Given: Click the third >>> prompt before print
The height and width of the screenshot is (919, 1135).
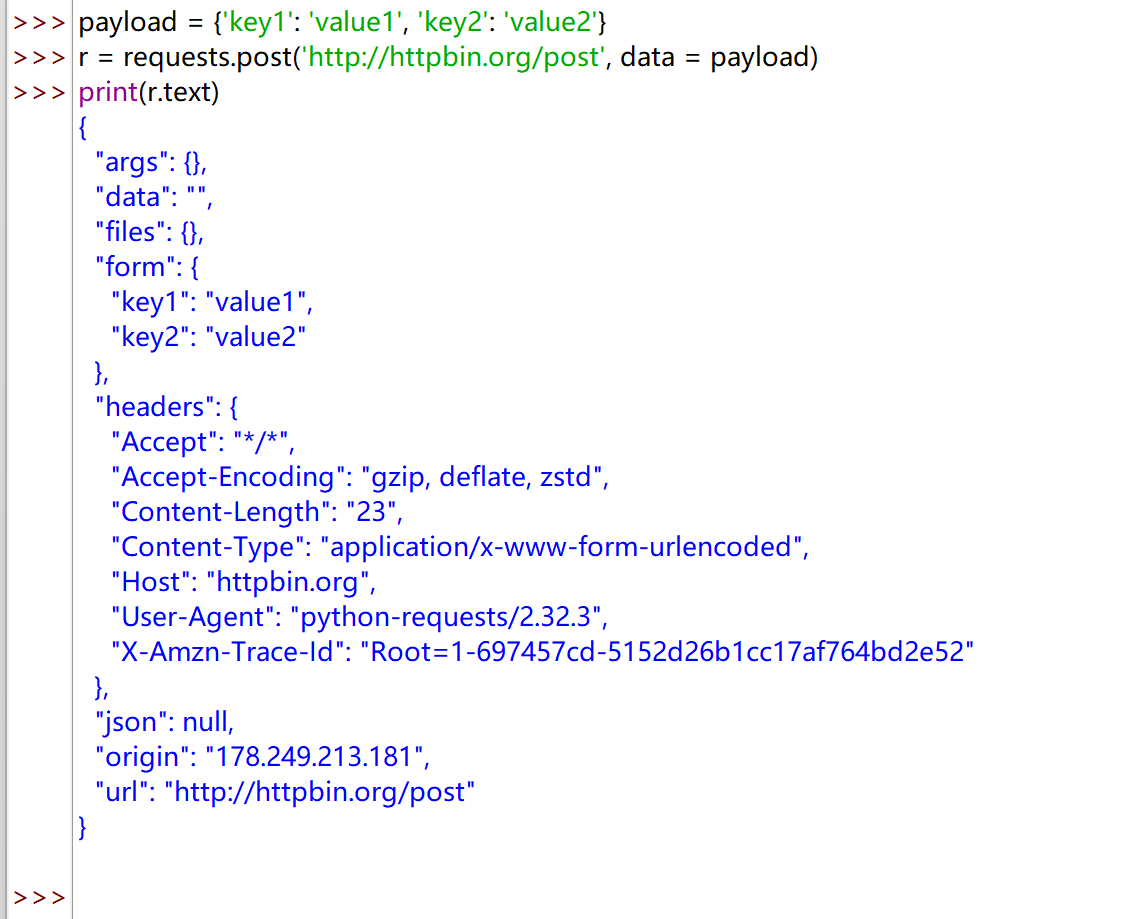Looking at the screenshot, I should click(x=39, y=93).
